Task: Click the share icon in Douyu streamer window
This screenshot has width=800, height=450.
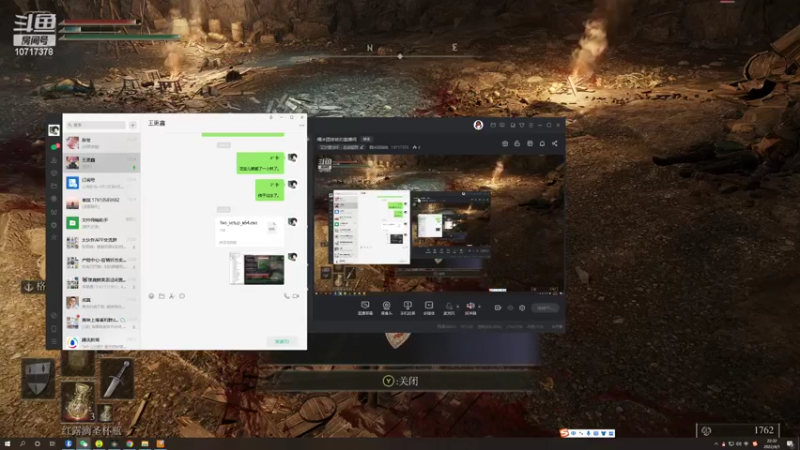Action: tap(555, 144)
